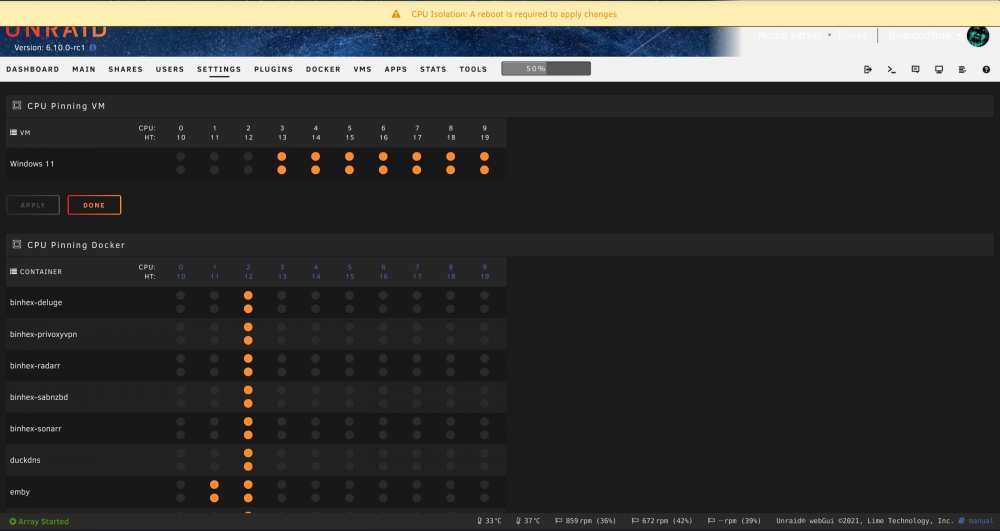
Task: Toggle CPU 6 pin for Windows 11
Action: [x=383, y=156]
